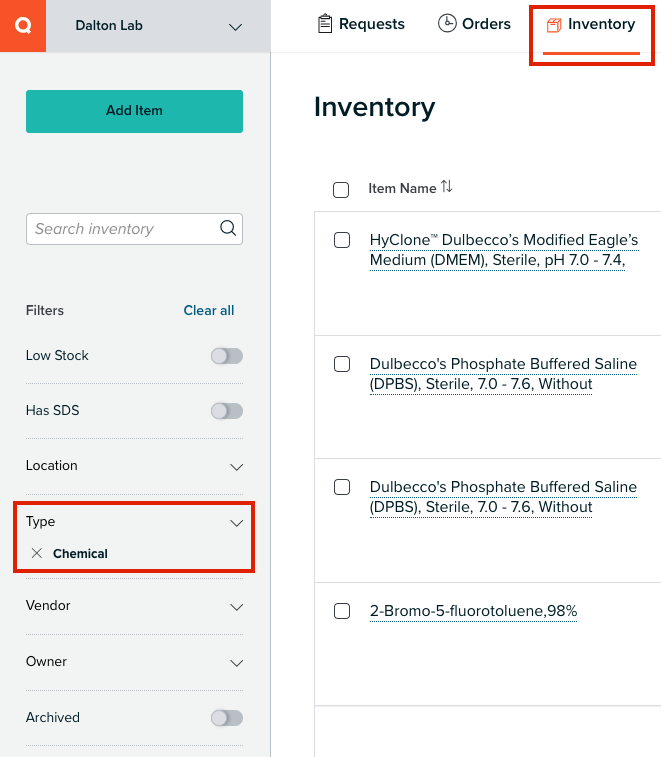
Task: Click the orange Quartzy logo icon
Action: click(23, 26)
